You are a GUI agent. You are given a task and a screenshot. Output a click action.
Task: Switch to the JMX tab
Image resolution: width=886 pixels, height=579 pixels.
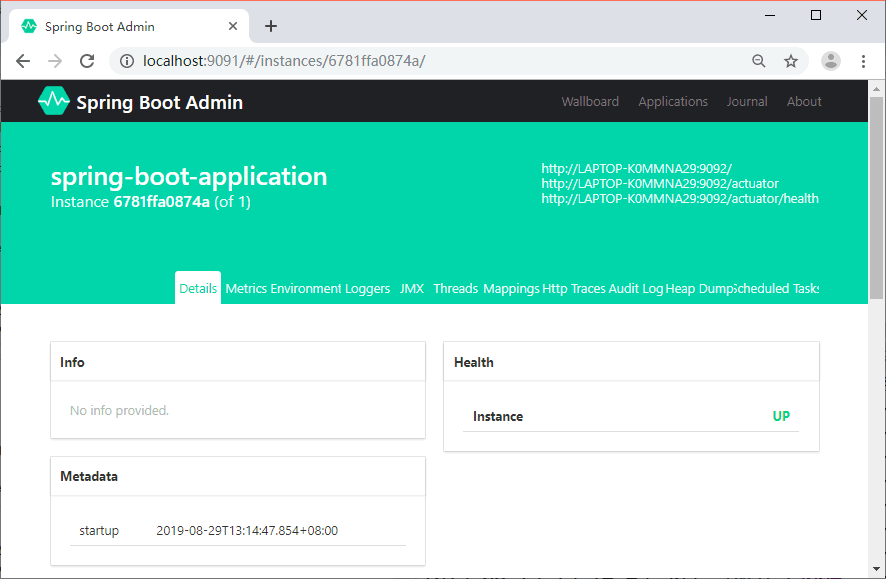412,288
